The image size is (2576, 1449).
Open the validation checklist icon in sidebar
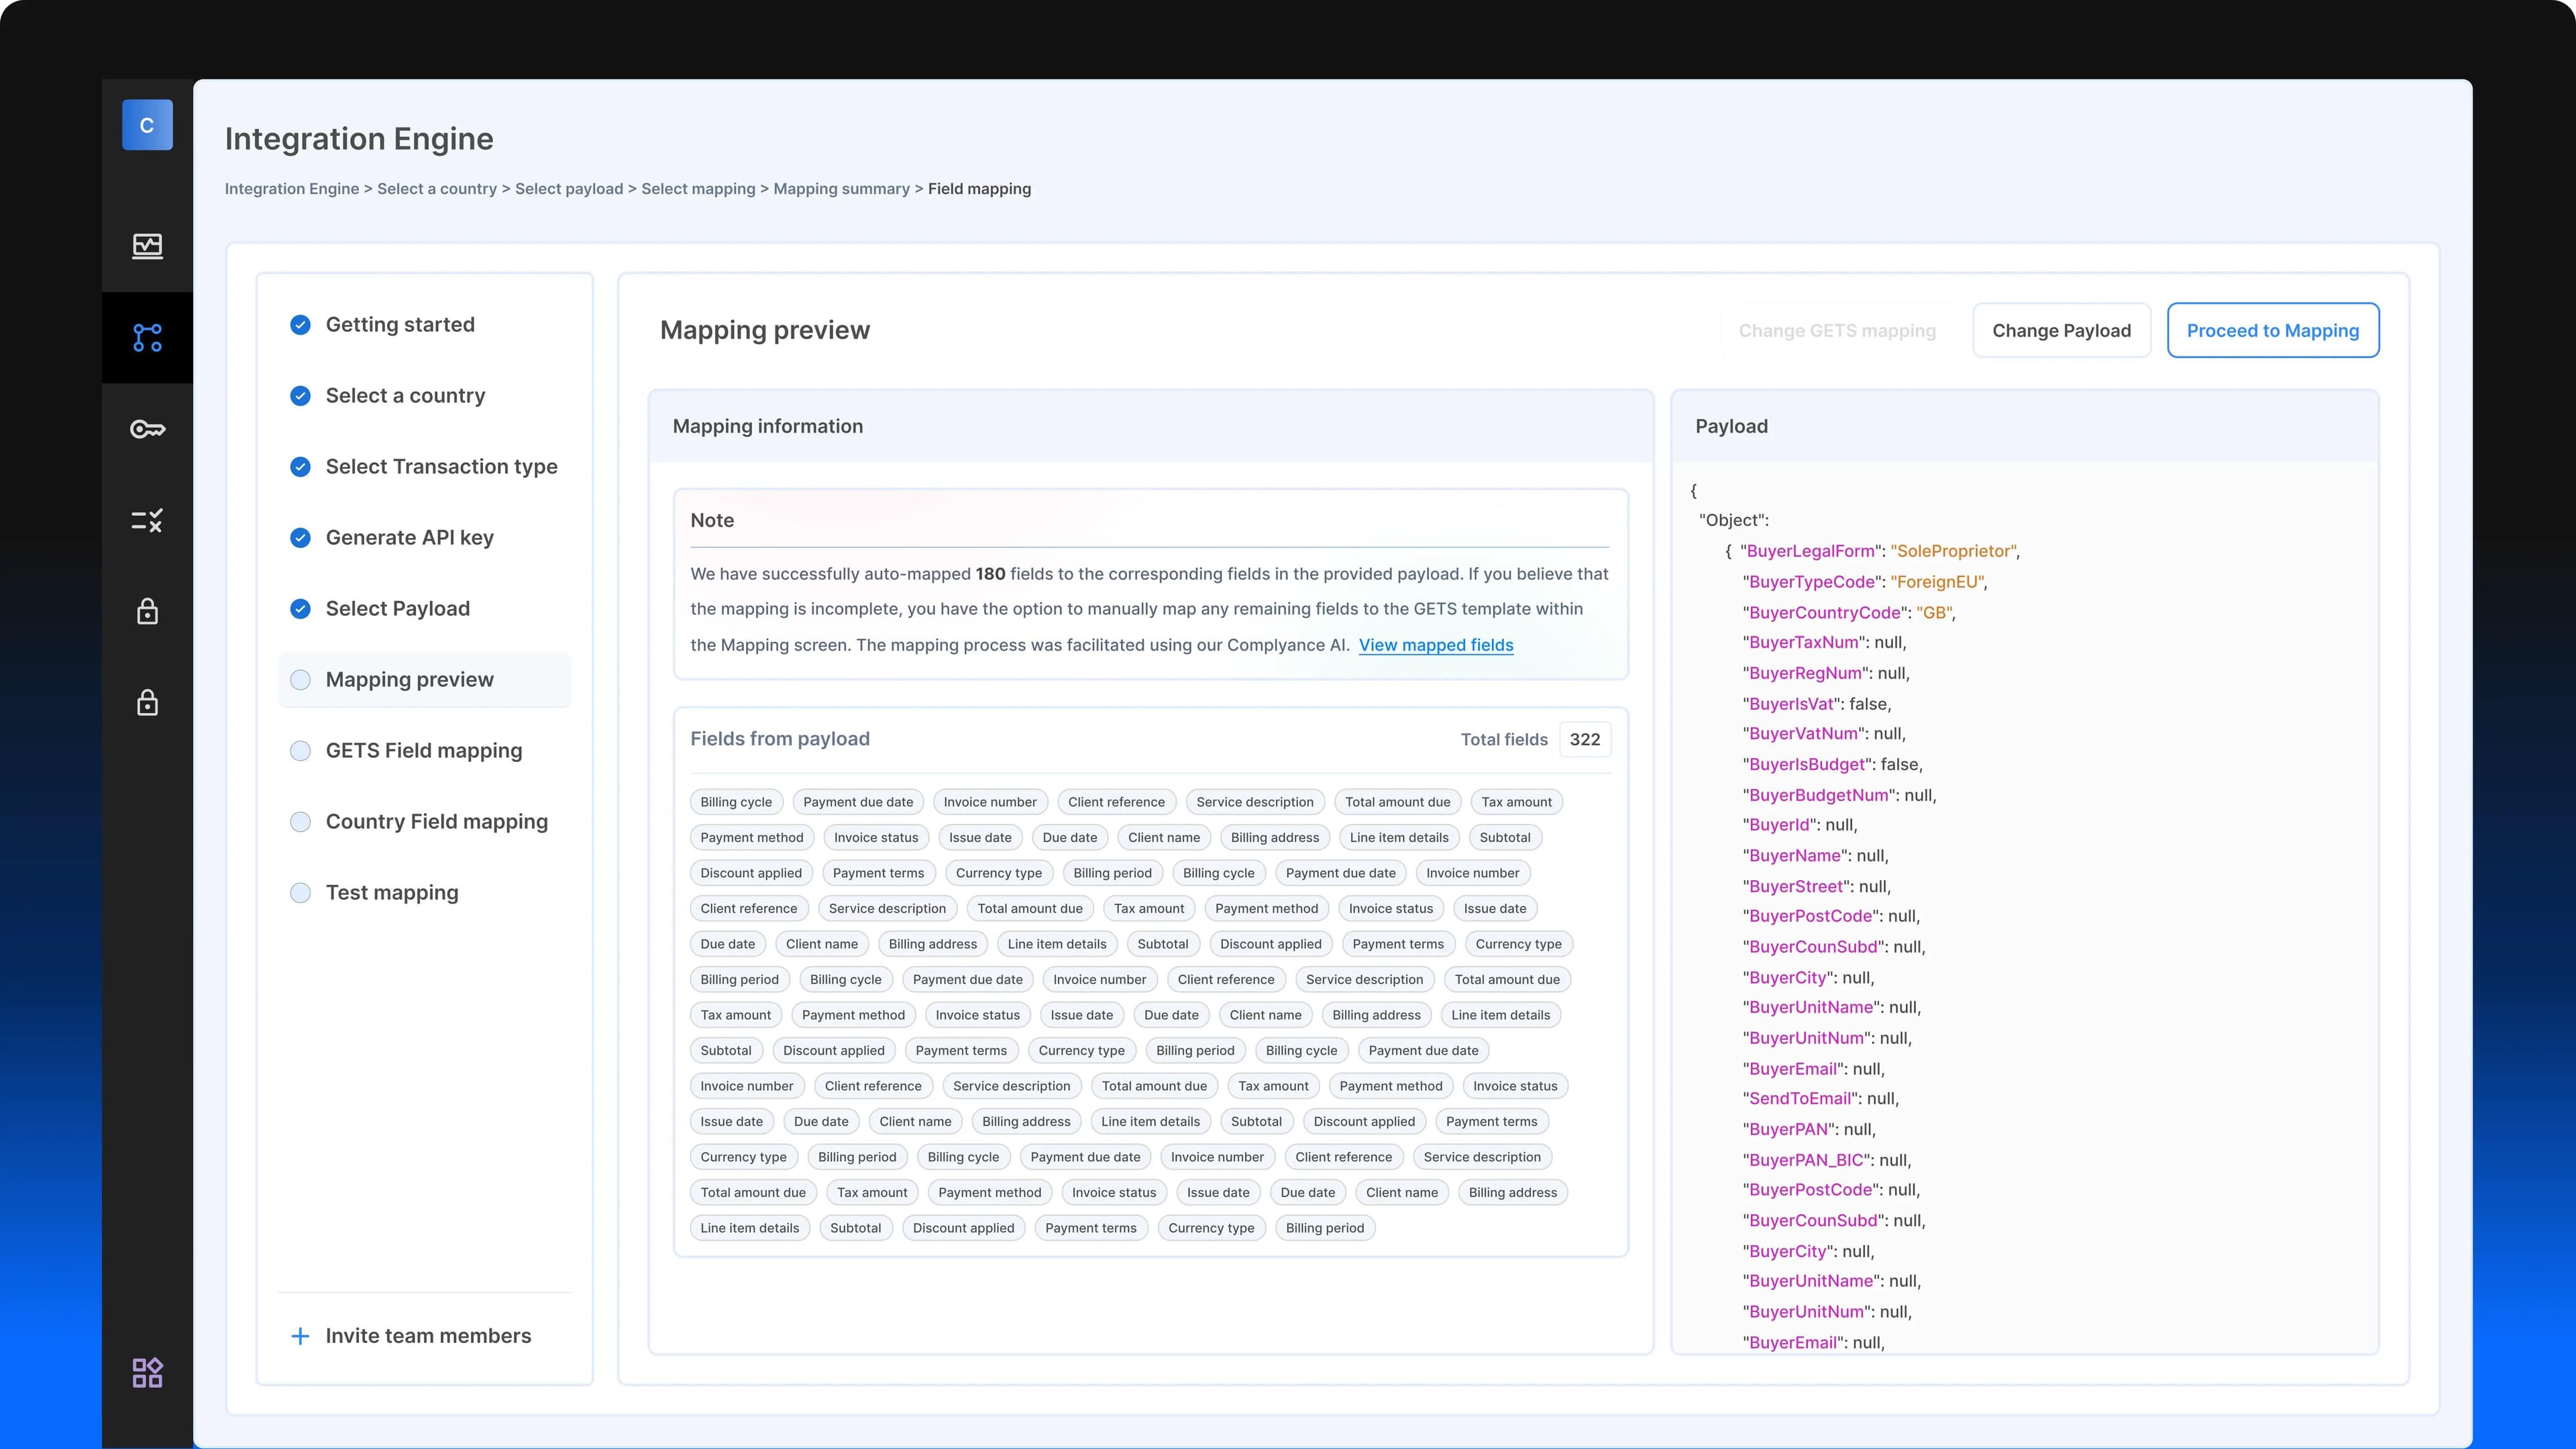[147, 520]
